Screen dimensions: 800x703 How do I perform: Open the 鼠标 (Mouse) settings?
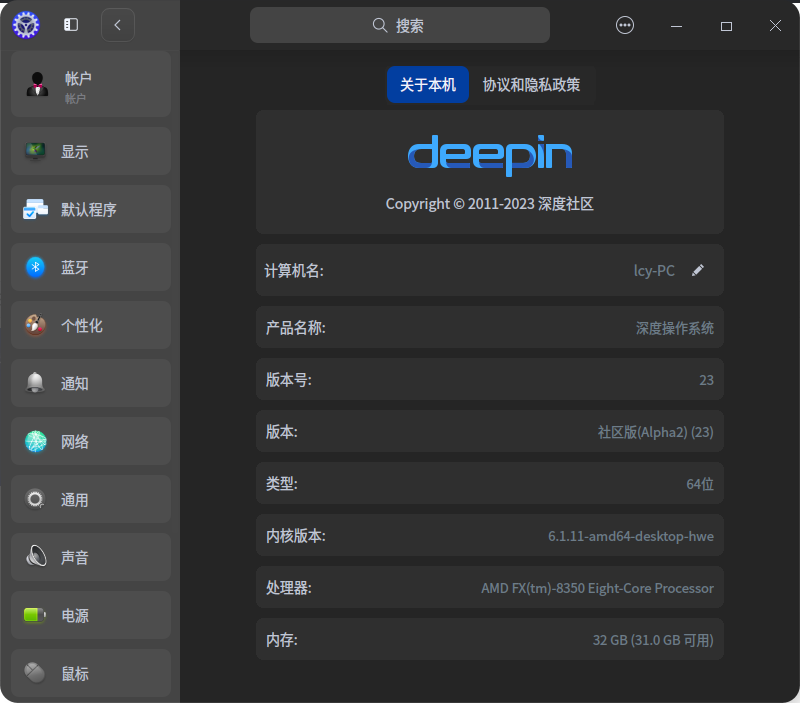(x=90, y=673)
